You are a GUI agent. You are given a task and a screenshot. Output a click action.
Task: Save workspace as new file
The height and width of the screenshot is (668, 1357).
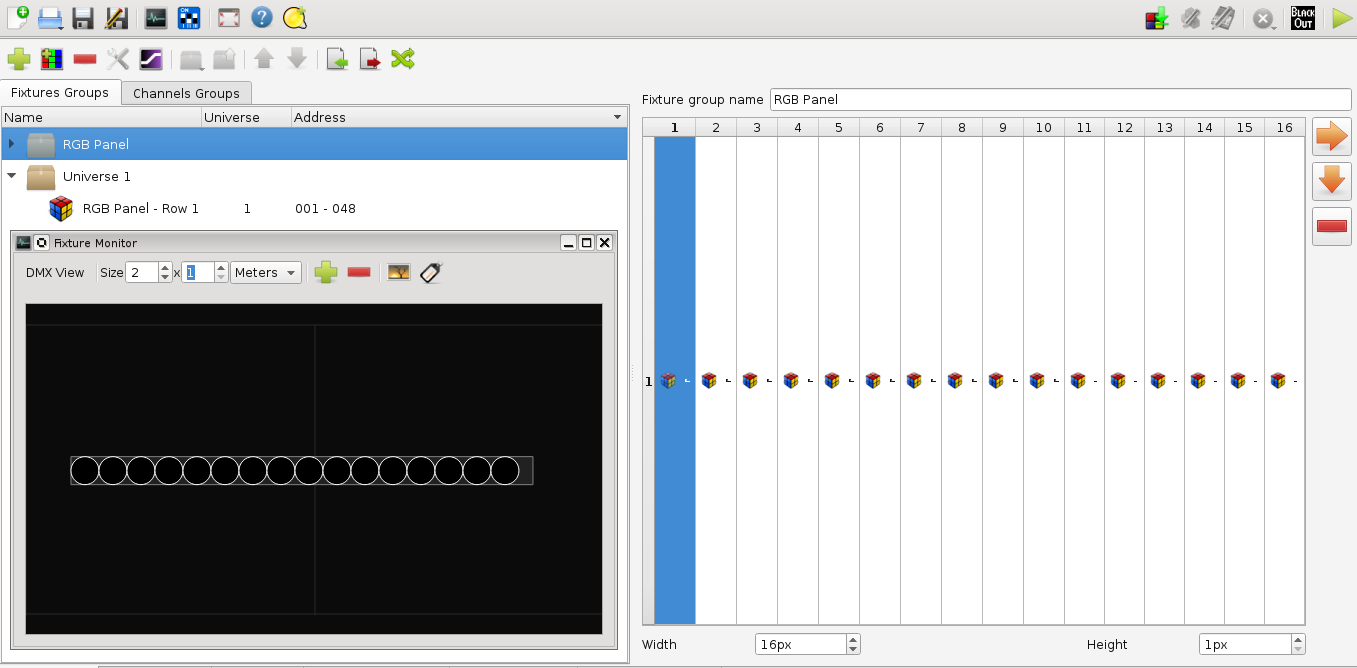116,17
